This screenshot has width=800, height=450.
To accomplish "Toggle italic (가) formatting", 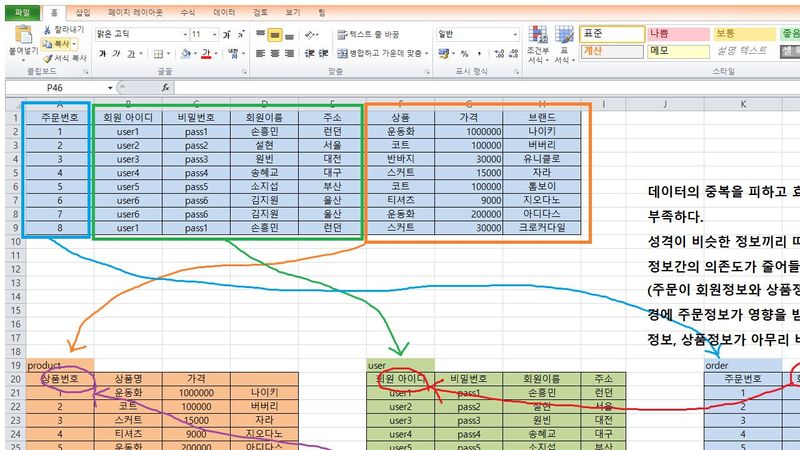I will [x=117, y=54].
